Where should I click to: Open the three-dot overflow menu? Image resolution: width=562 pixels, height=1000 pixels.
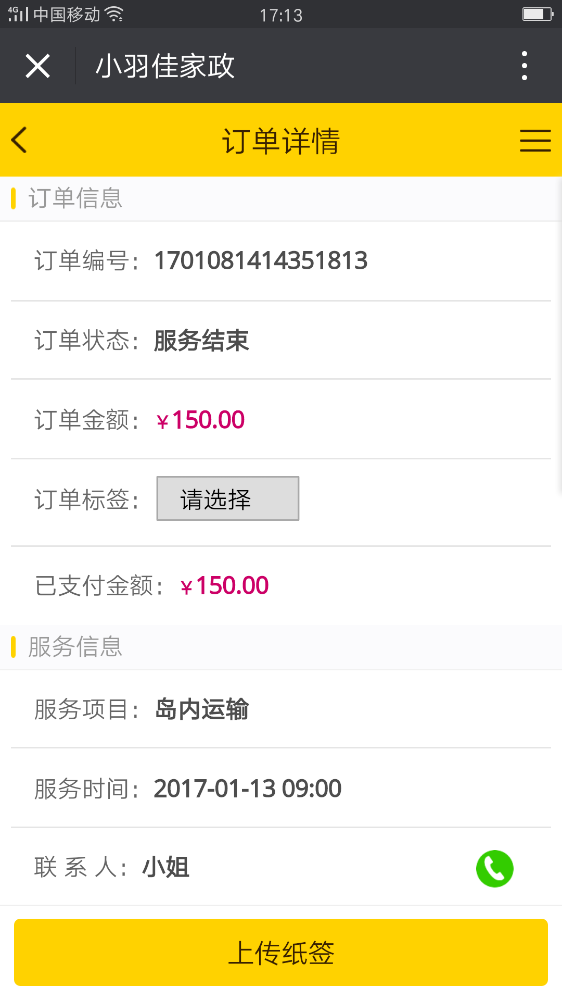tap(524, 66)
